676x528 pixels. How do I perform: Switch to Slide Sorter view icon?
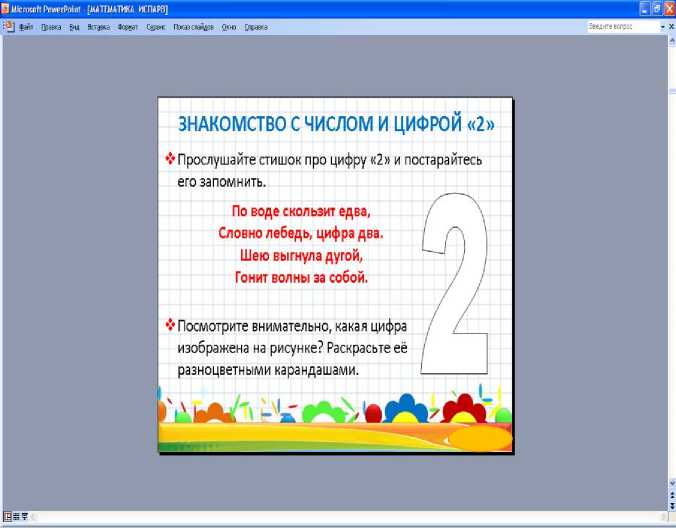14,516
